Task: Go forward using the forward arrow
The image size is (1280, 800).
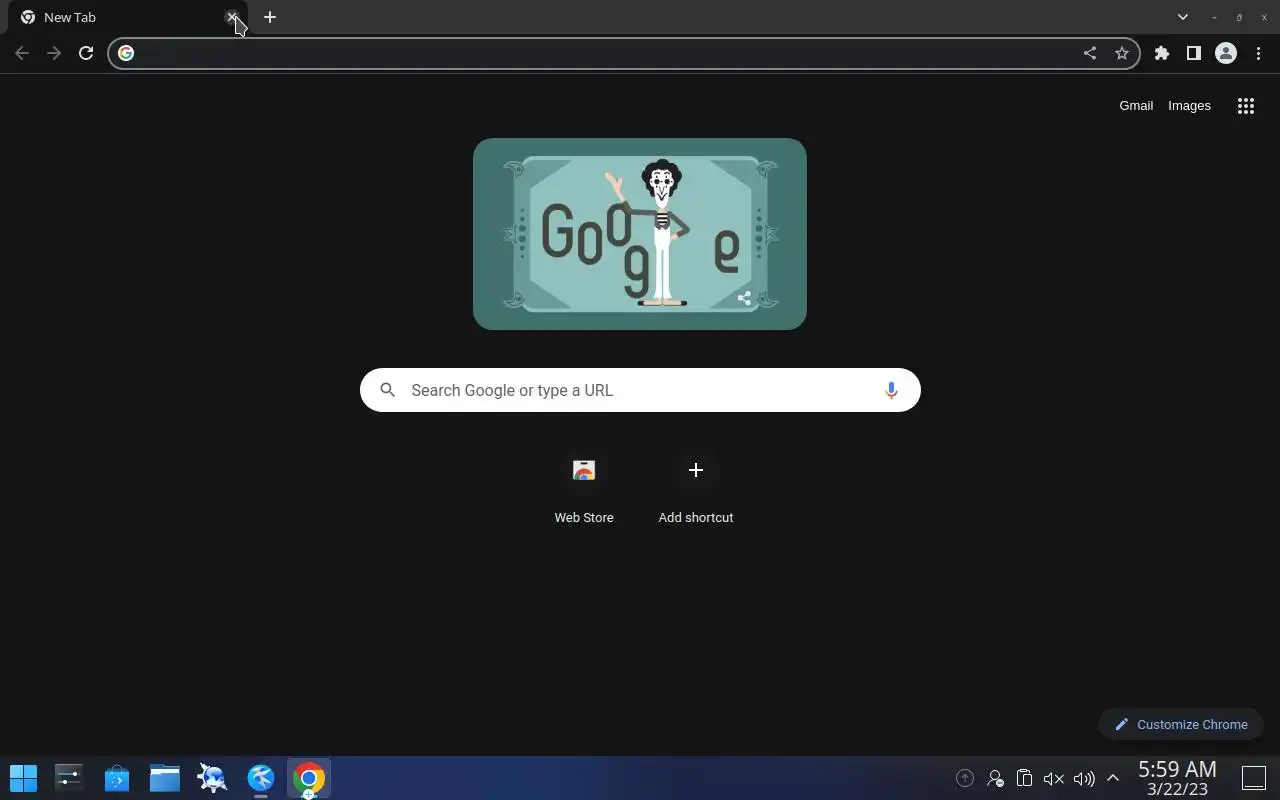Action: (x=54, y=53)
